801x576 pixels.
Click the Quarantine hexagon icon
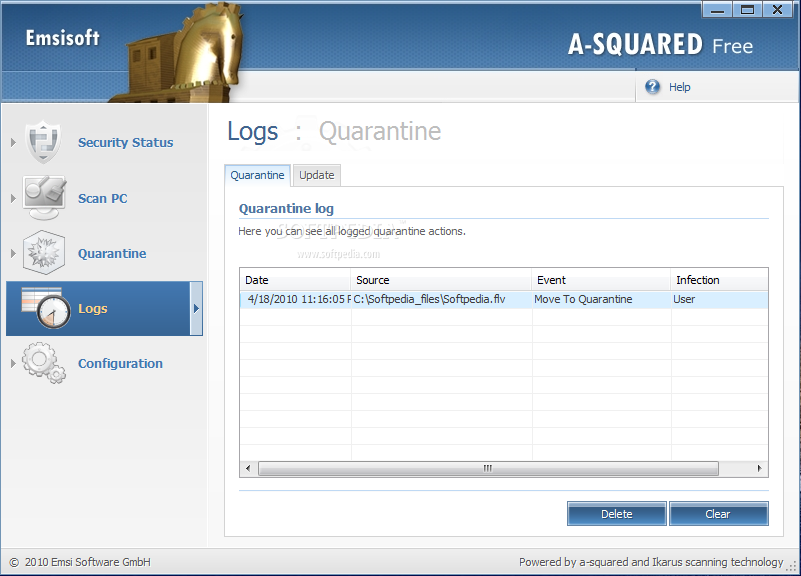pos(44,253)
